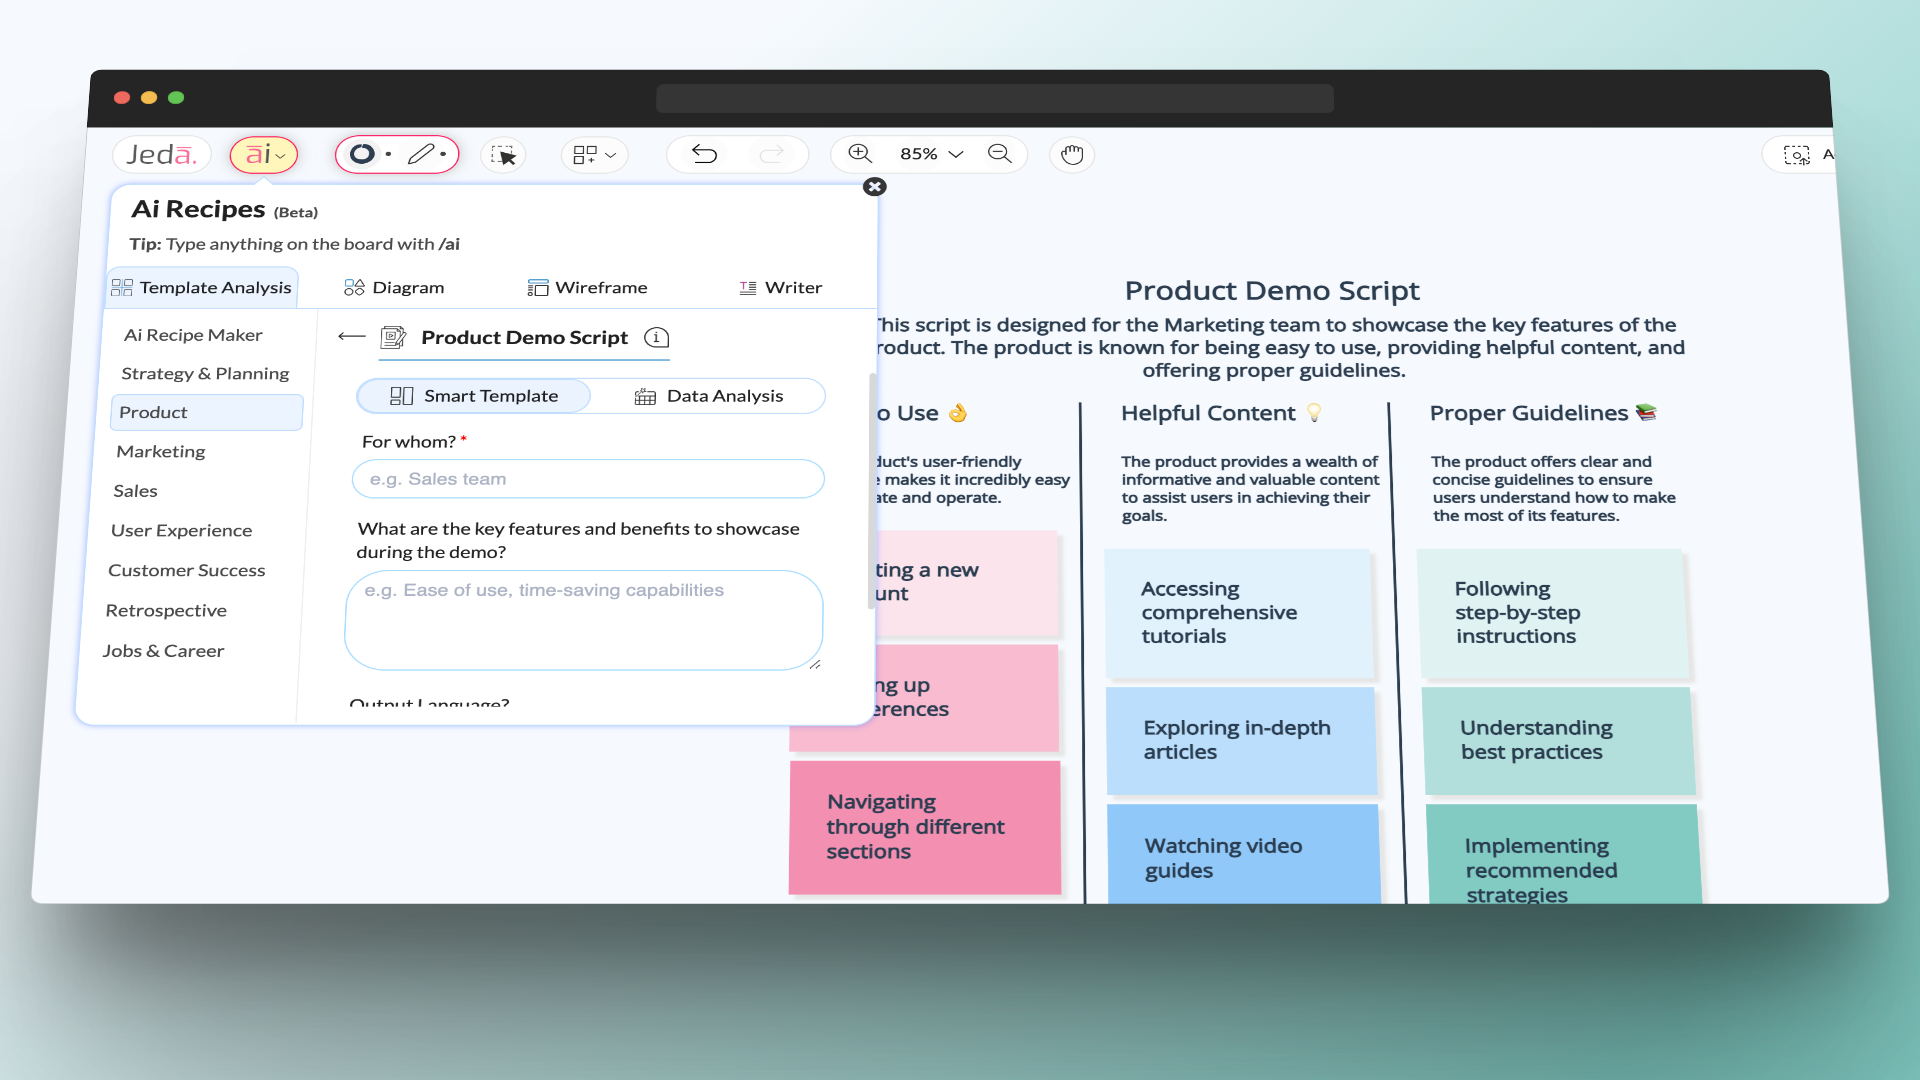Click the Marketing category in sidebar

coord(161,451)
